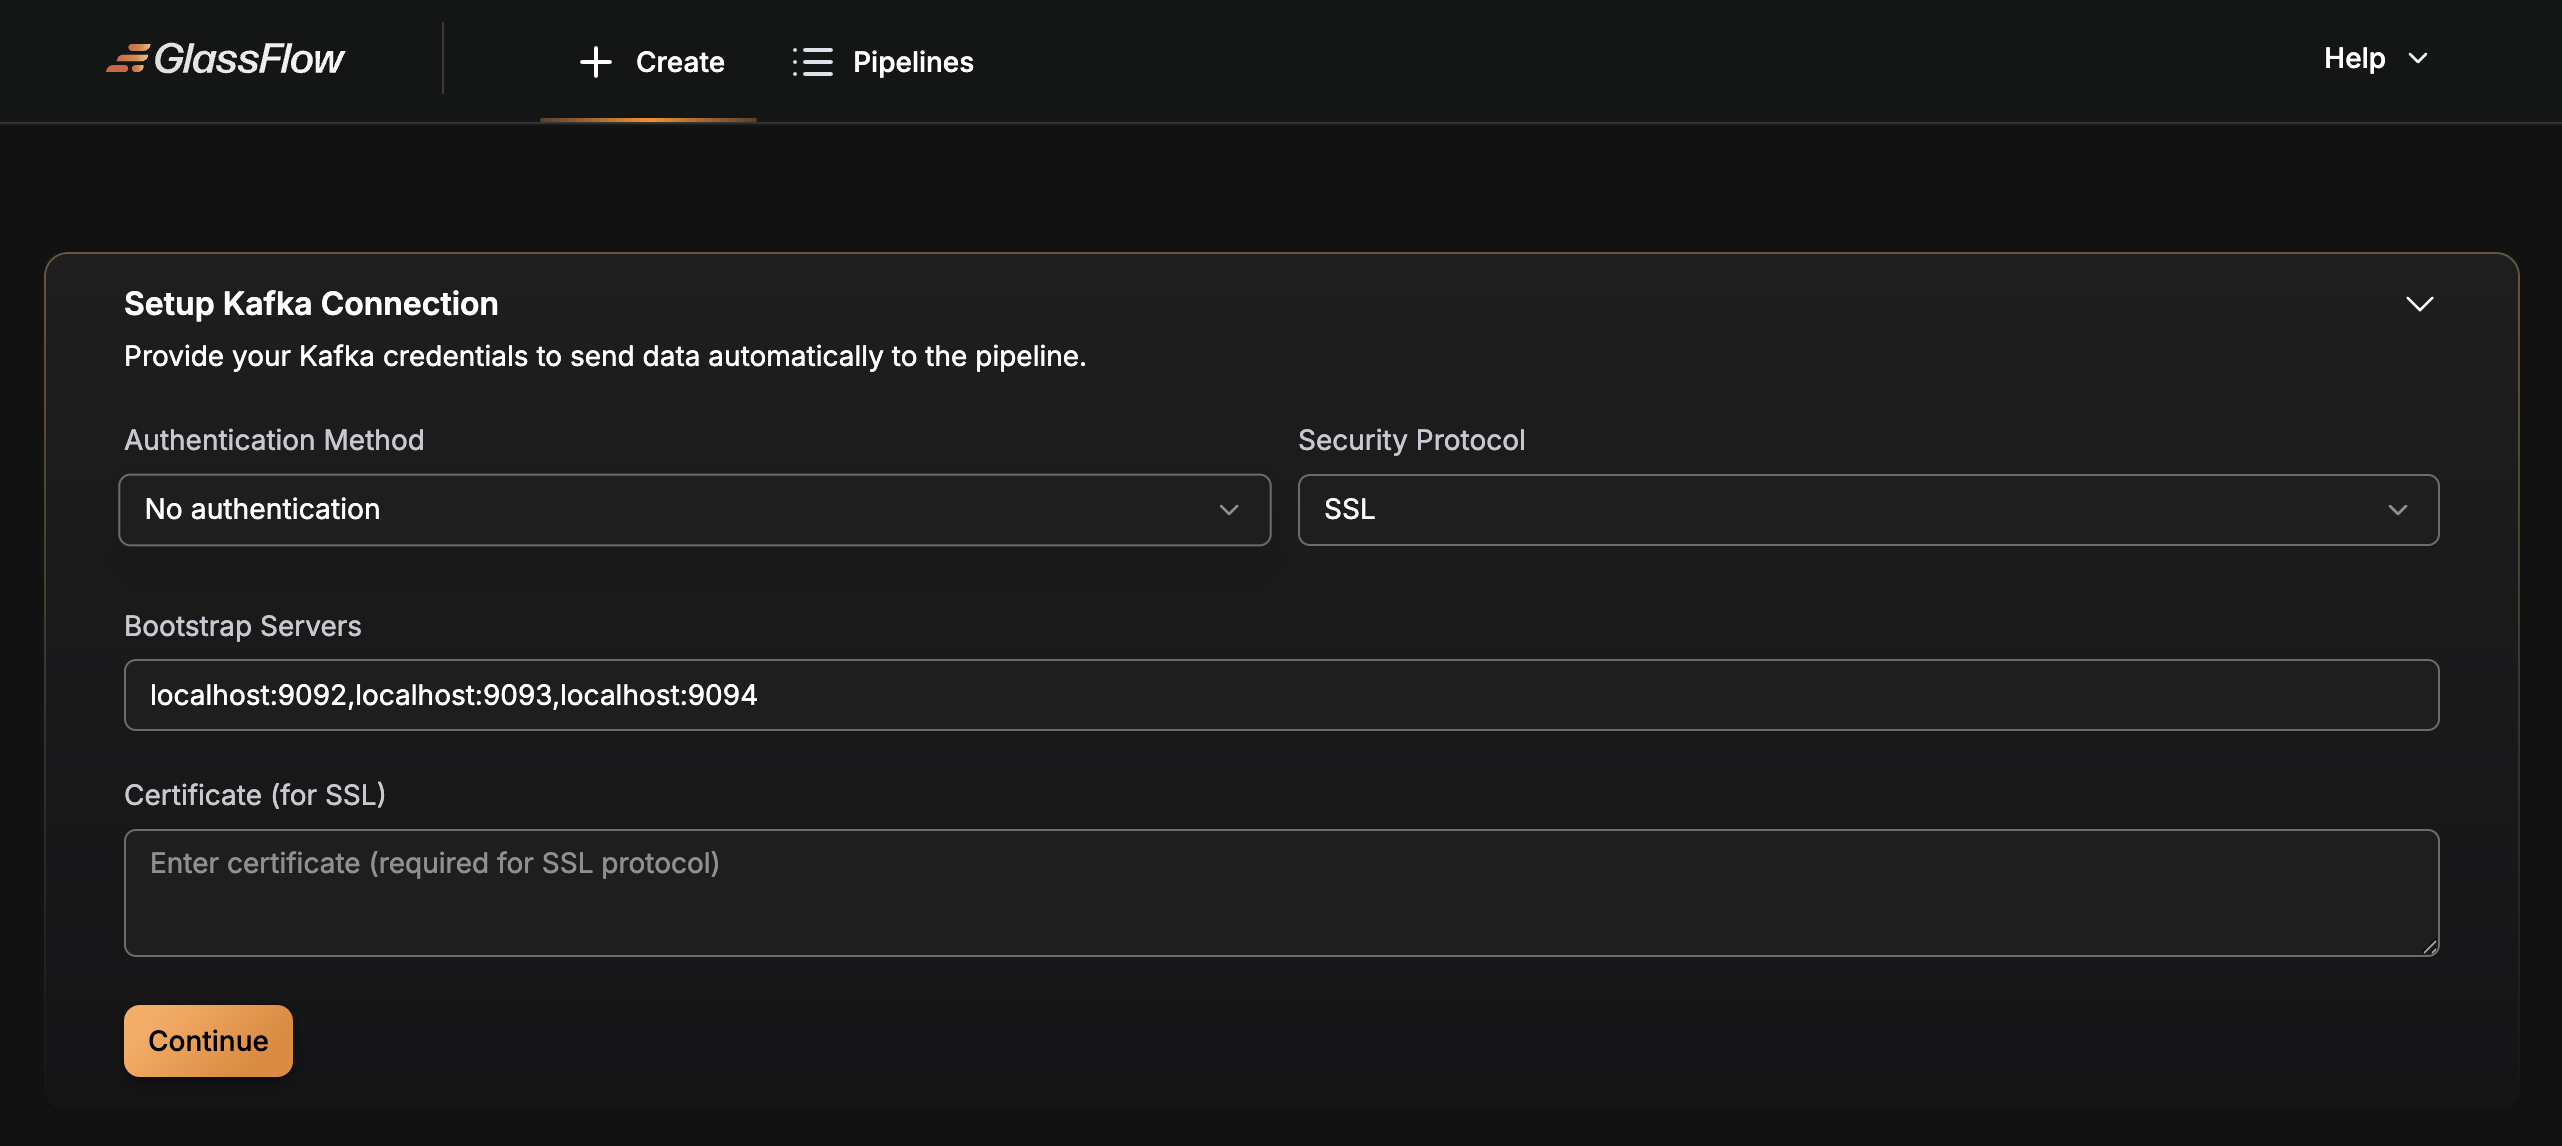Click the arrow in the SSL dropdown
Screen dimensions: 2562x1146
click(2397, 510)
